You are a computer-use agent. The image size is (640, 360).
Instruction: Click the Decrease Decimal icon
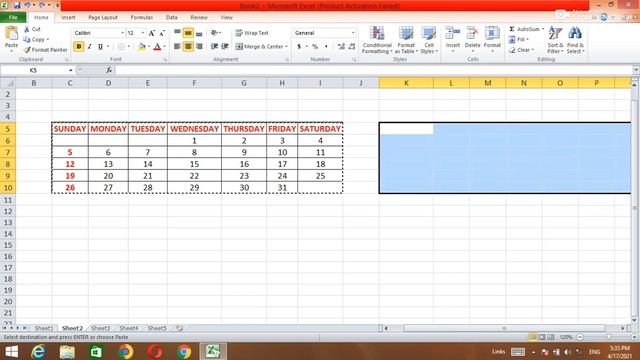352,47
